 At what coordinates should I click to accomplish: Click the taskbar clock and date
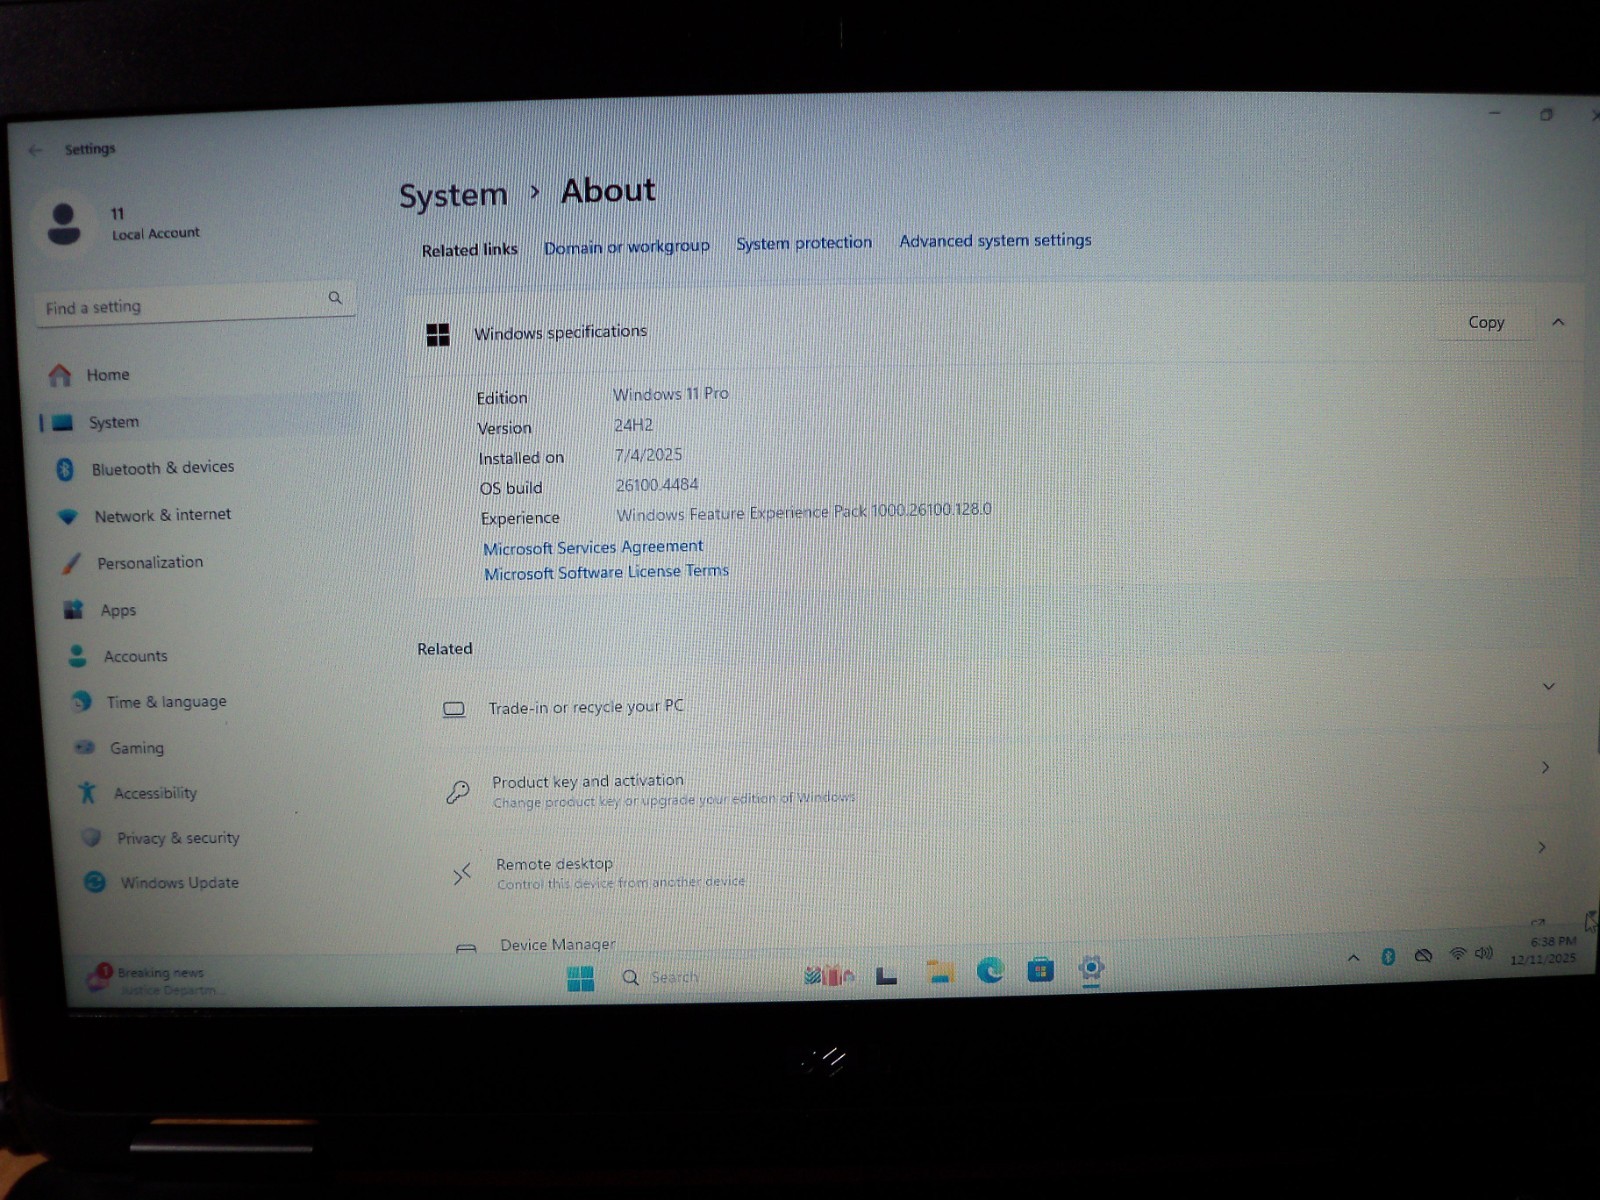click(1545, 950)
